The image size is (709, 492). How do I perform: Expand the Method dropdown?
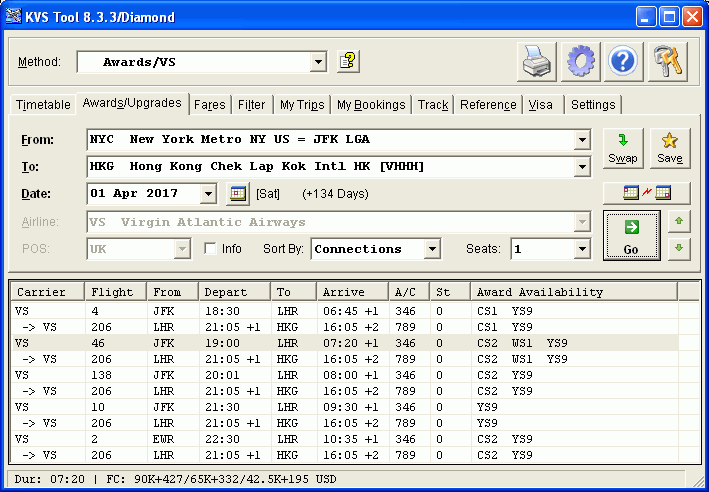(318, 62)
